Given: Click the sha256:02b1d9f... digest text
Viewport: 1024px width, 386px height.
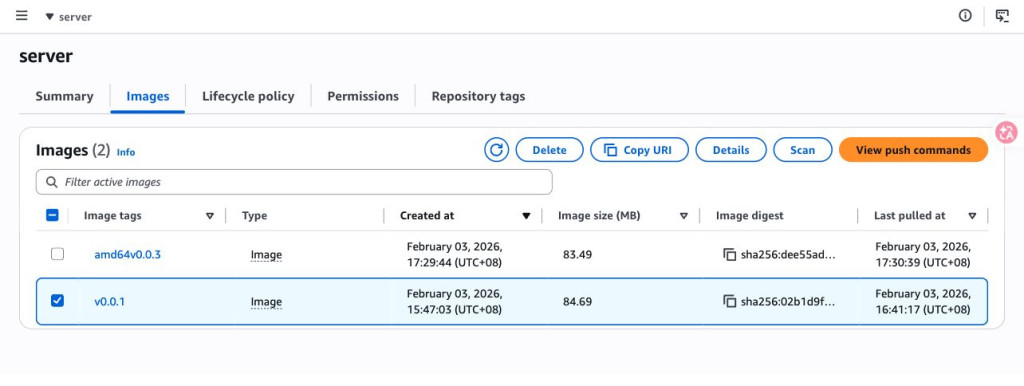Looking at the screenshot, I should (x=788, y=302).
